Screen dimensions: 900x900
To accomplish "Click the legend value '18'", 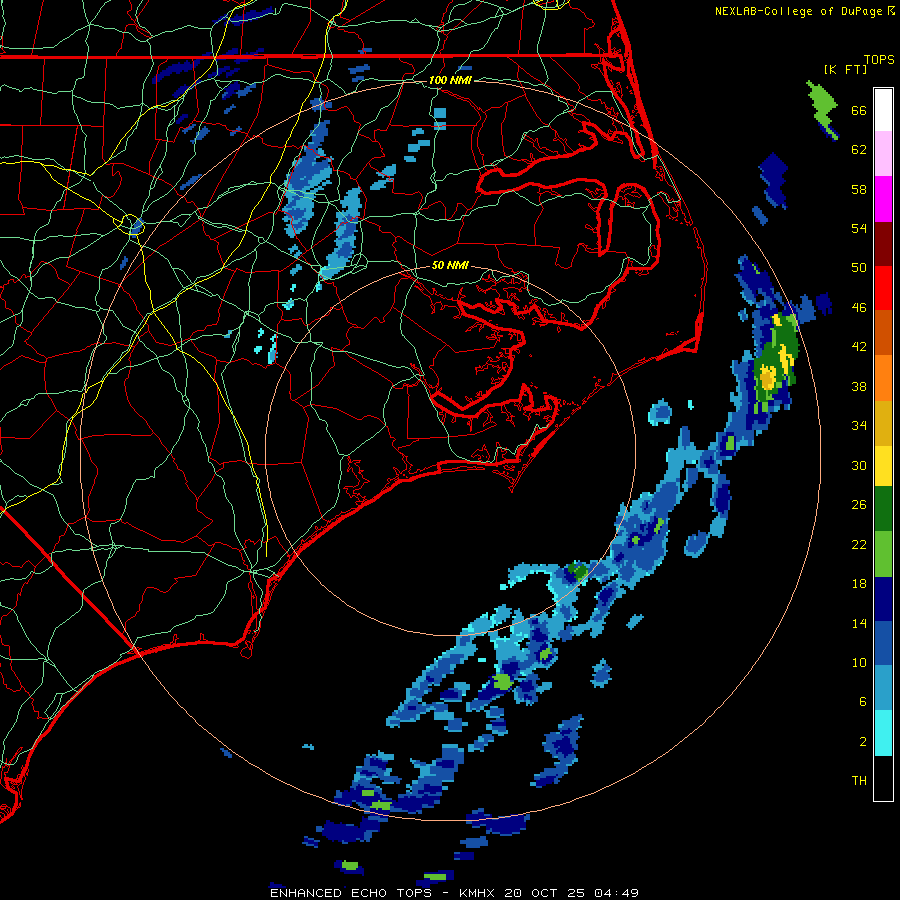I will (859, 584).
